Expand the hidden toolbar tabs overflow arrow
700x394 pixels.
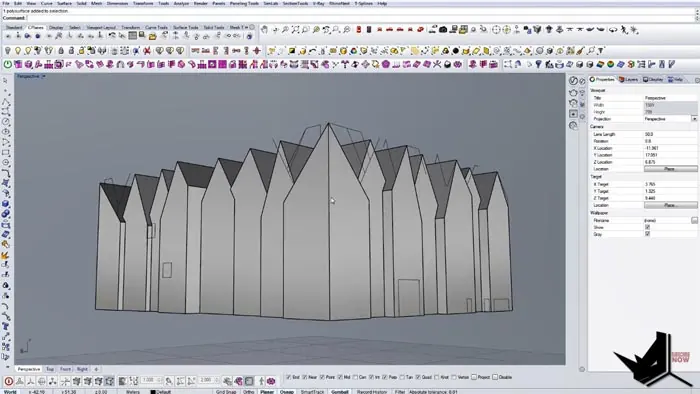pos(246,27)
